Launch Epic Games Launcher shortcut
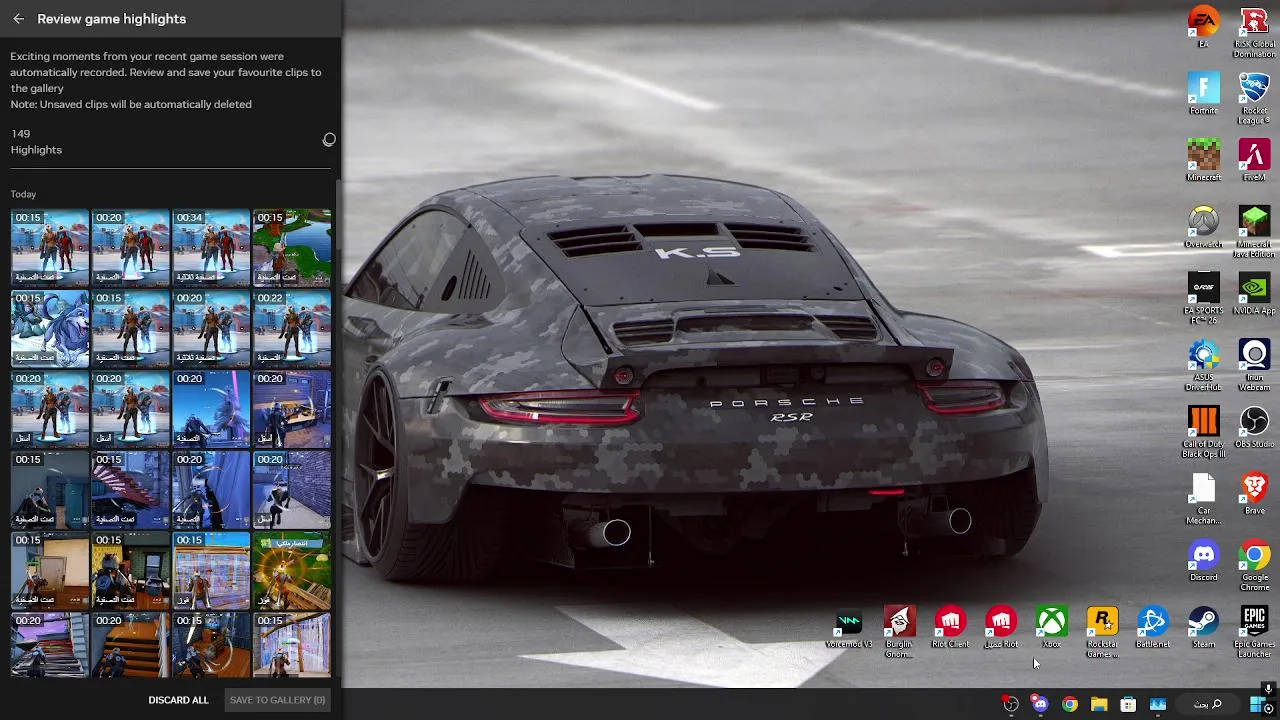 tap(1254, 632)
